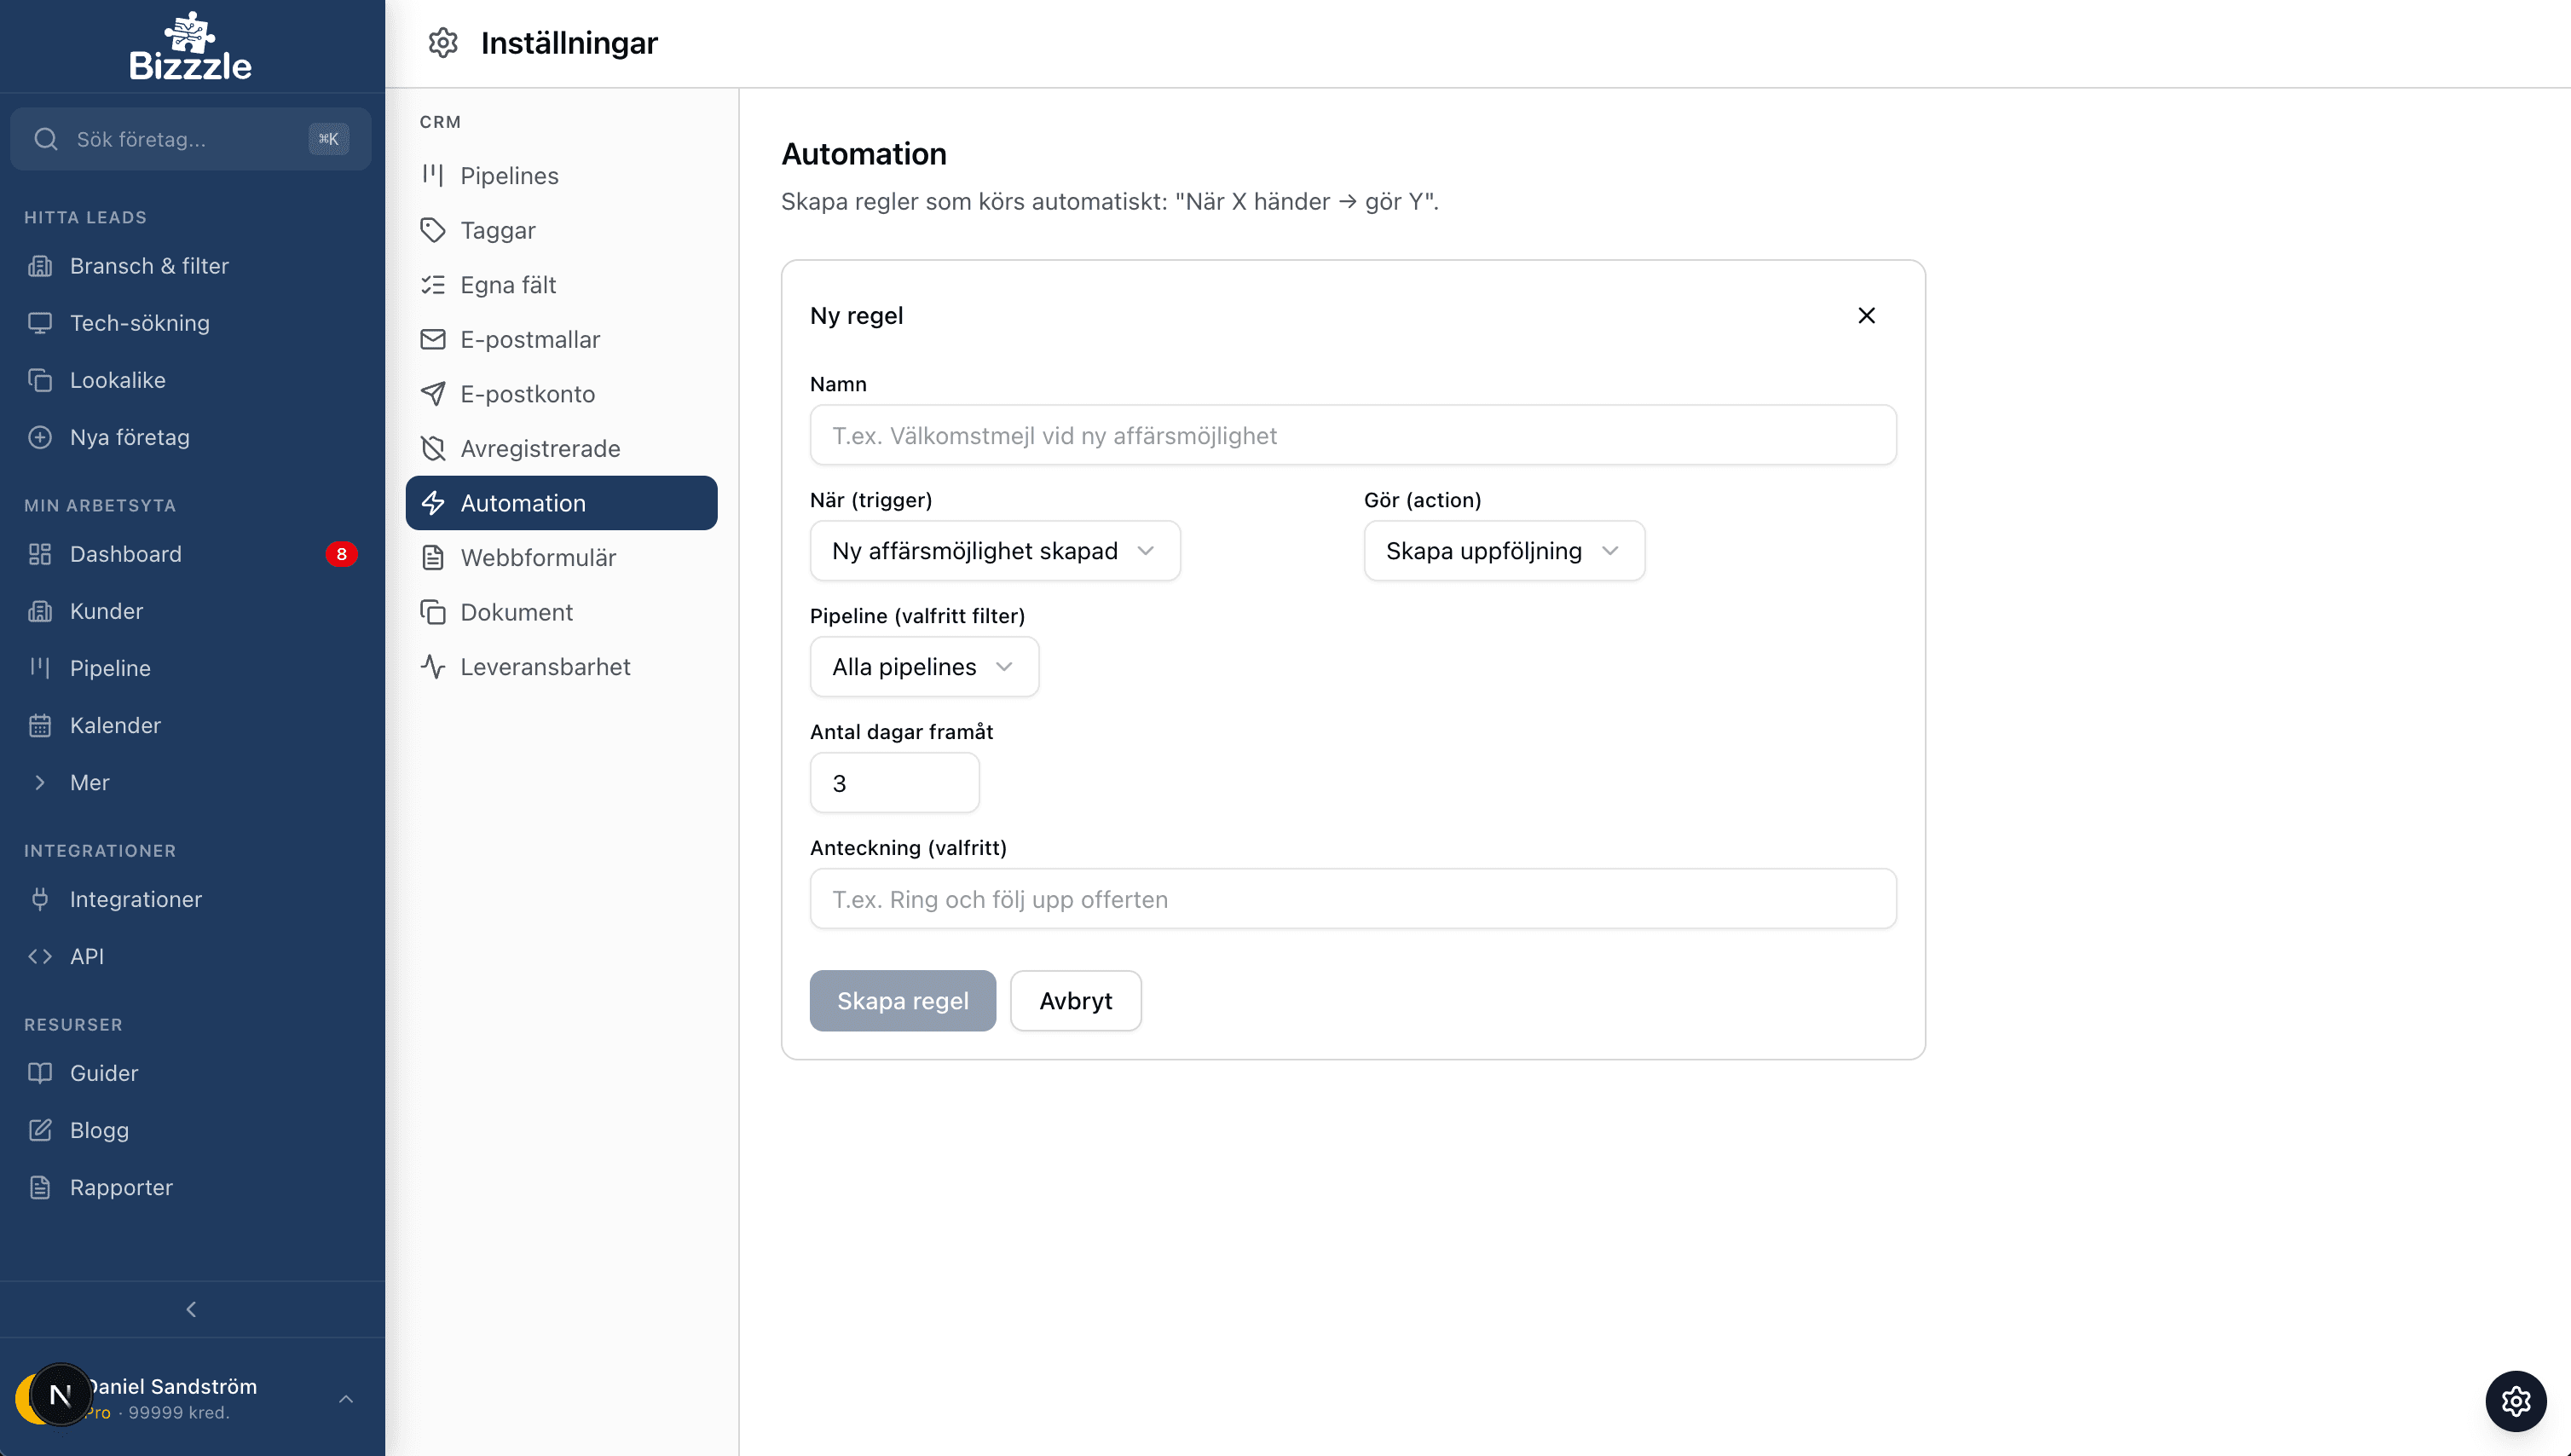Select the Pipelines icon under CRM
Viewport: 2571px width, 1456px height.
(x=434, y=175)
